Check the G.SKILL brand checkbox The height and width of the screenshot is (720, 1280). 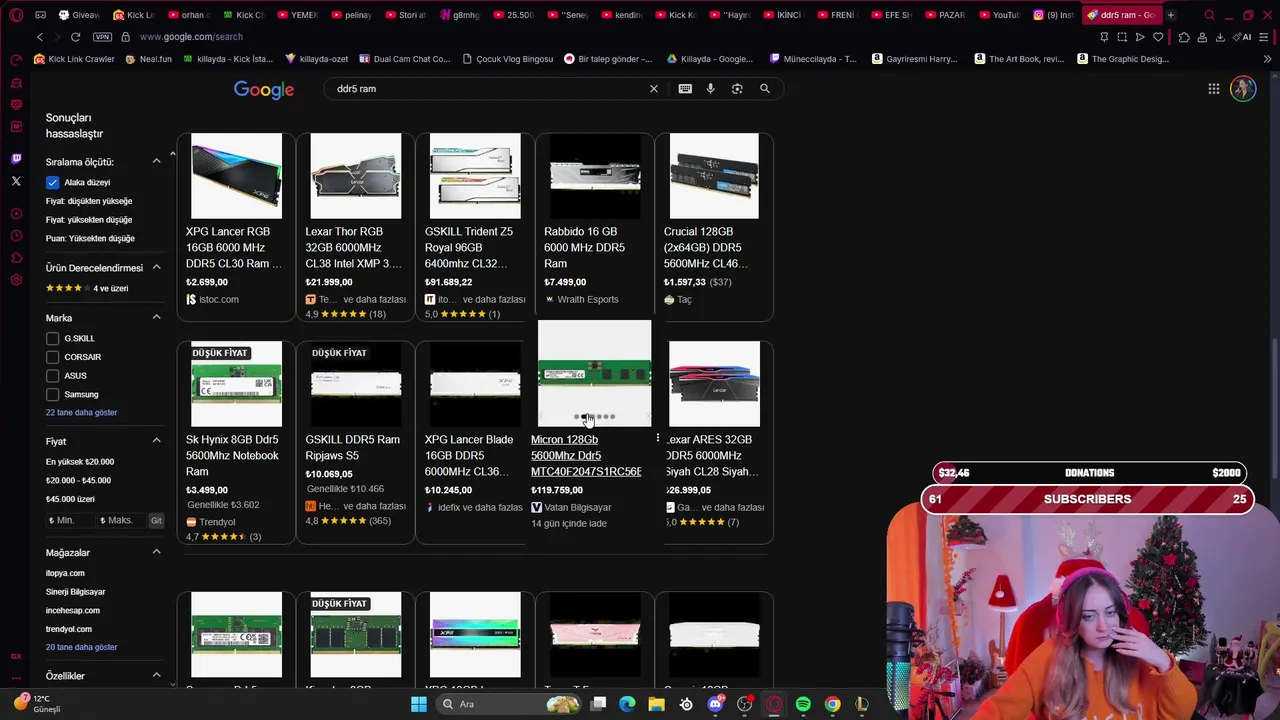coord(52,339)
